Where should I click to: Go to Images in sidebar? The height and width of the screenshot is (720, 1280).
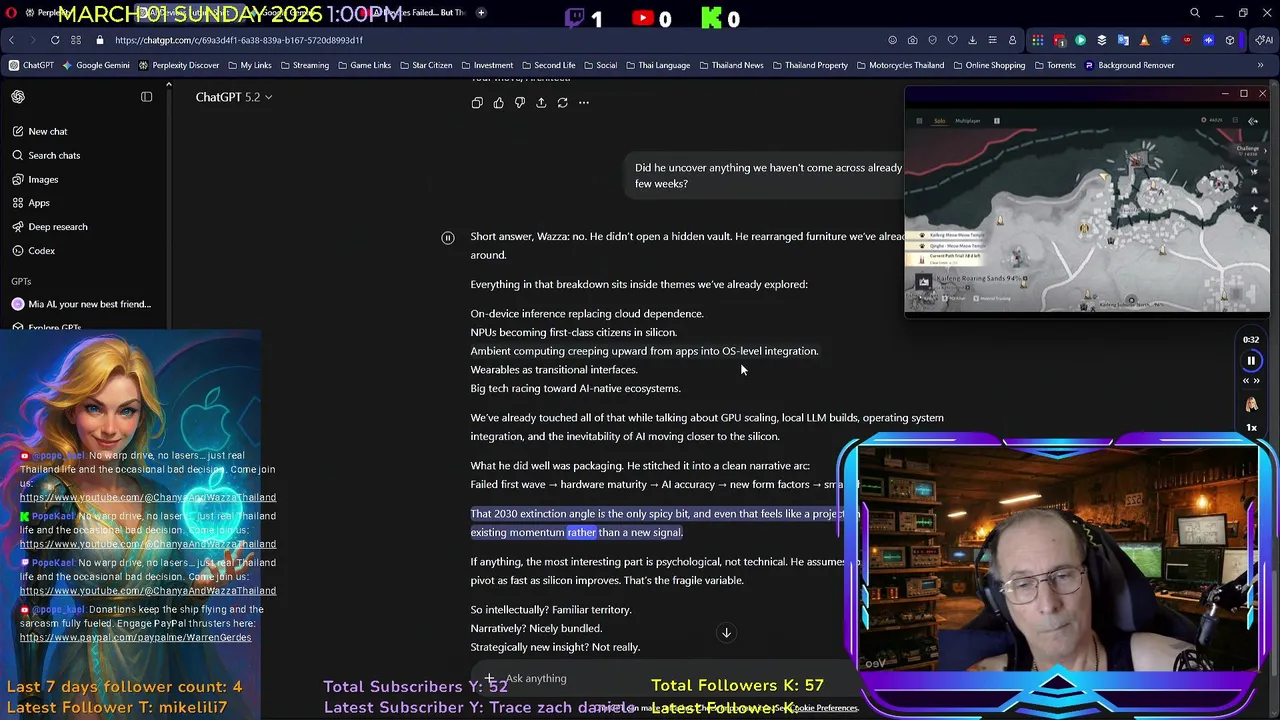[35, 179]
